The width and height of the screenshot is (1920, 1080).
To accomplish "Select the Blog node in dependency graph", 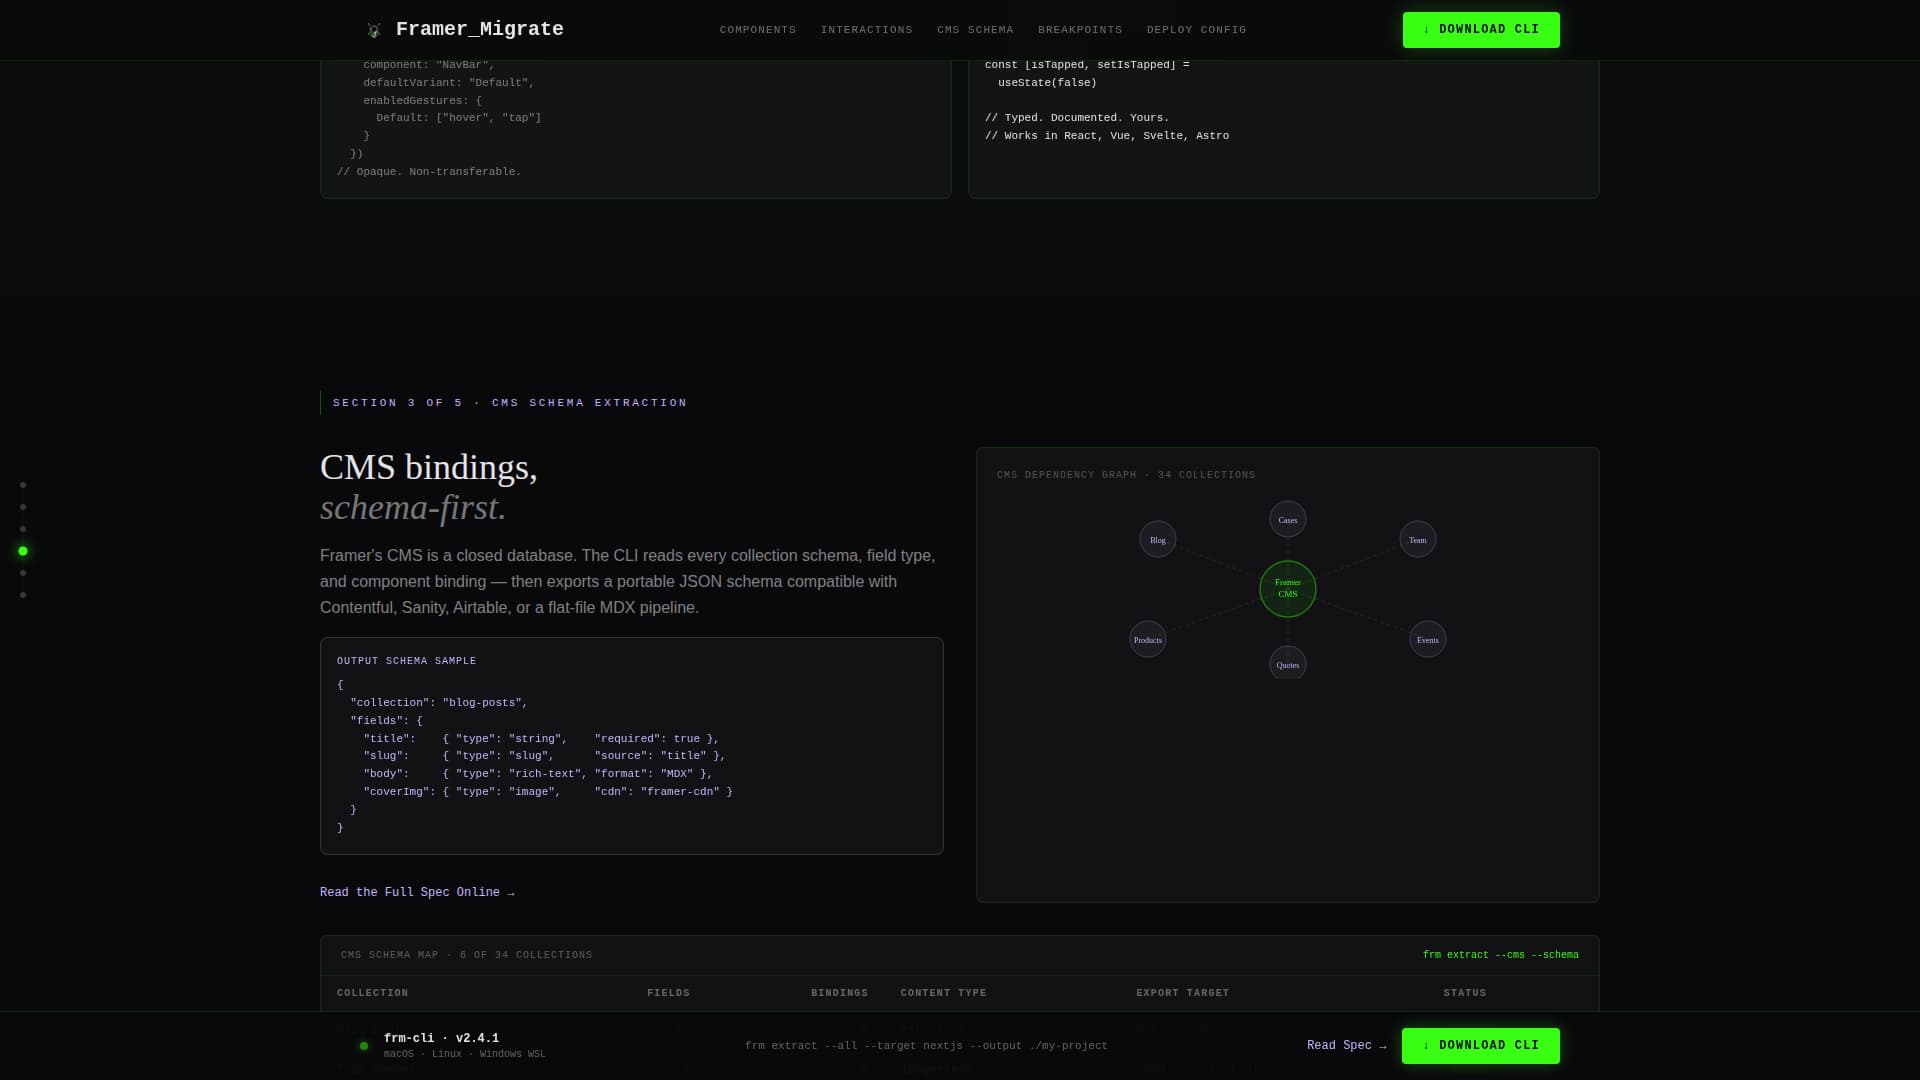I will click(1157, 540).
